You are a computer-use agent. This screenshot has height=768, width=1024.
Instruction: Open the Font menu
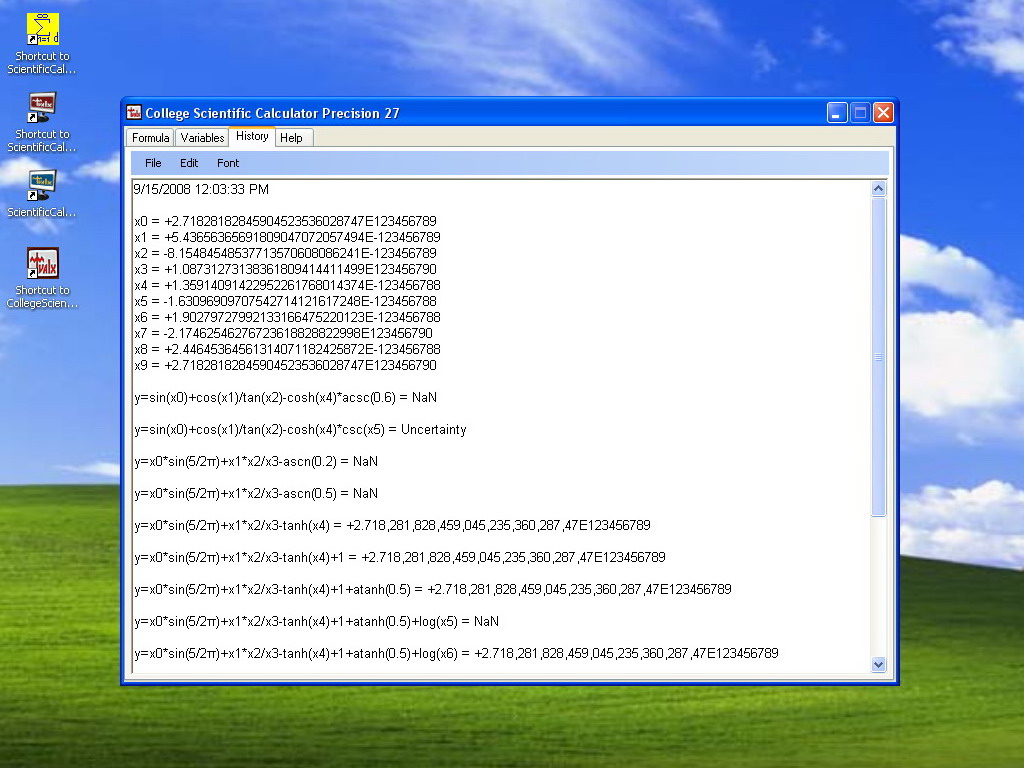pyautogui.click(x=228, y=163)
